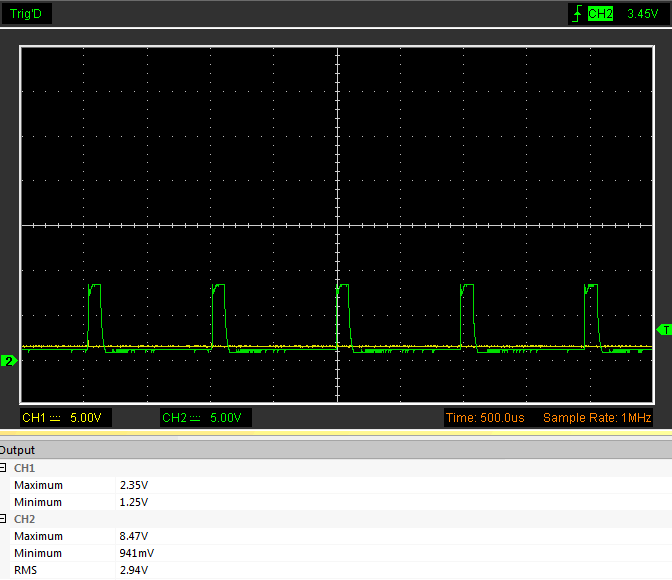Select CH1 Minimum 1.25V measurement row
The width and height of the screenshot is (672, 580).
80,502
